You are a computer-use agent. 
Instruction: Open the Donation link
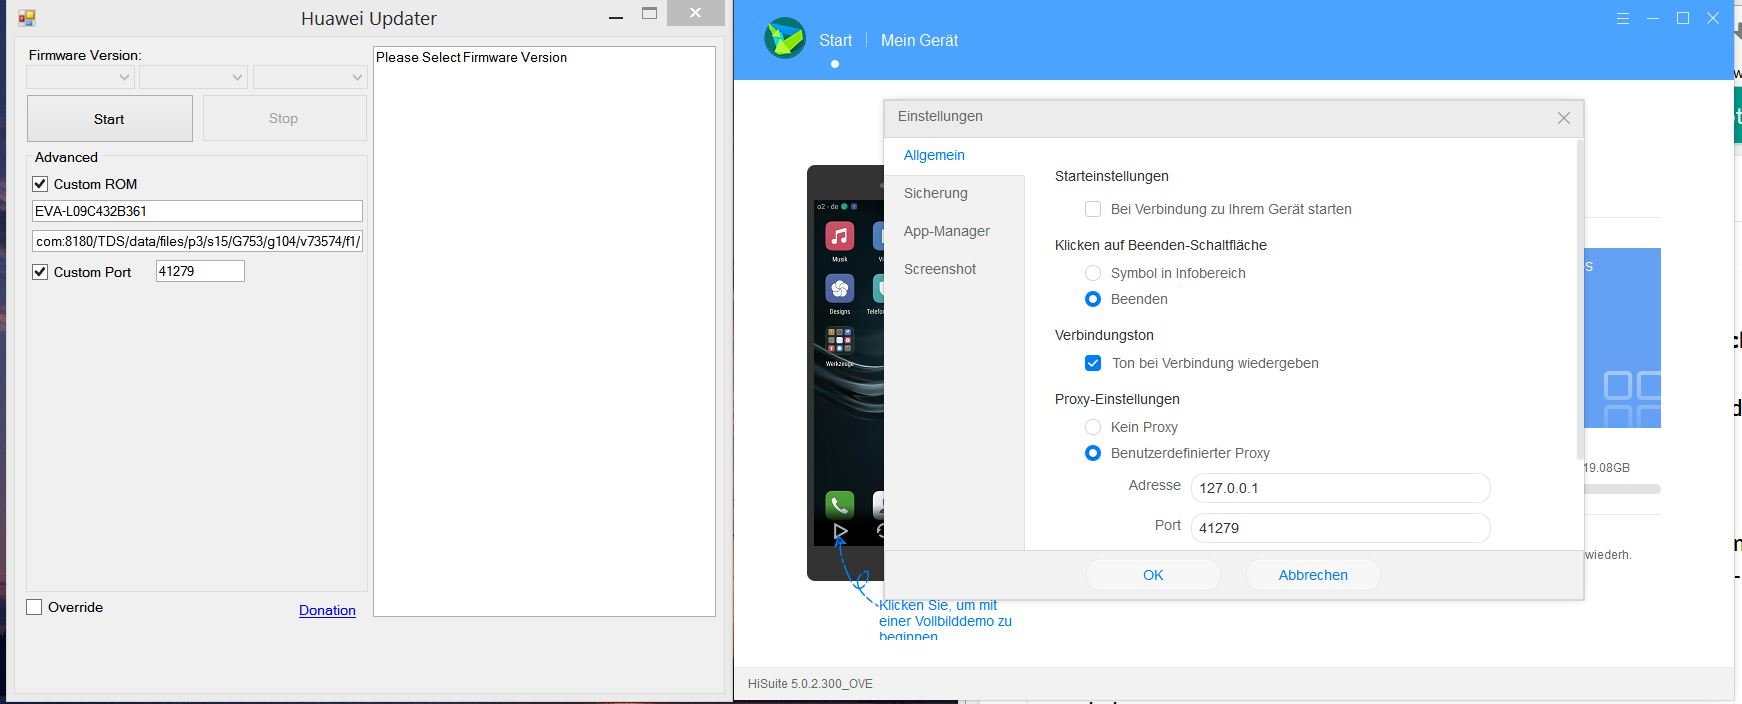pos(327,610)
